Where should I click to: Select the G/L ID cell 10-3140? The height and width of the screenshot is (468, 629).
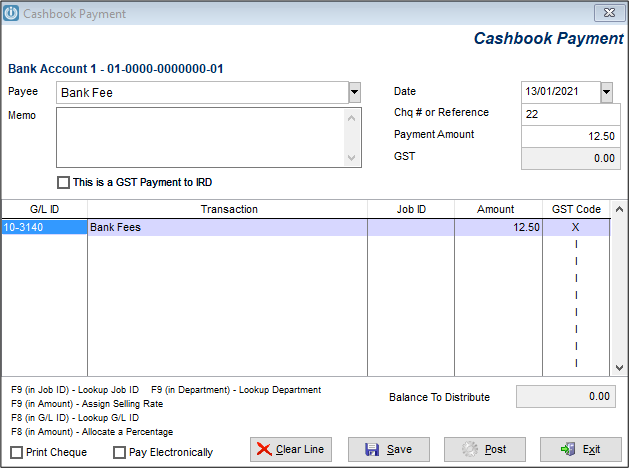[44, 227]
